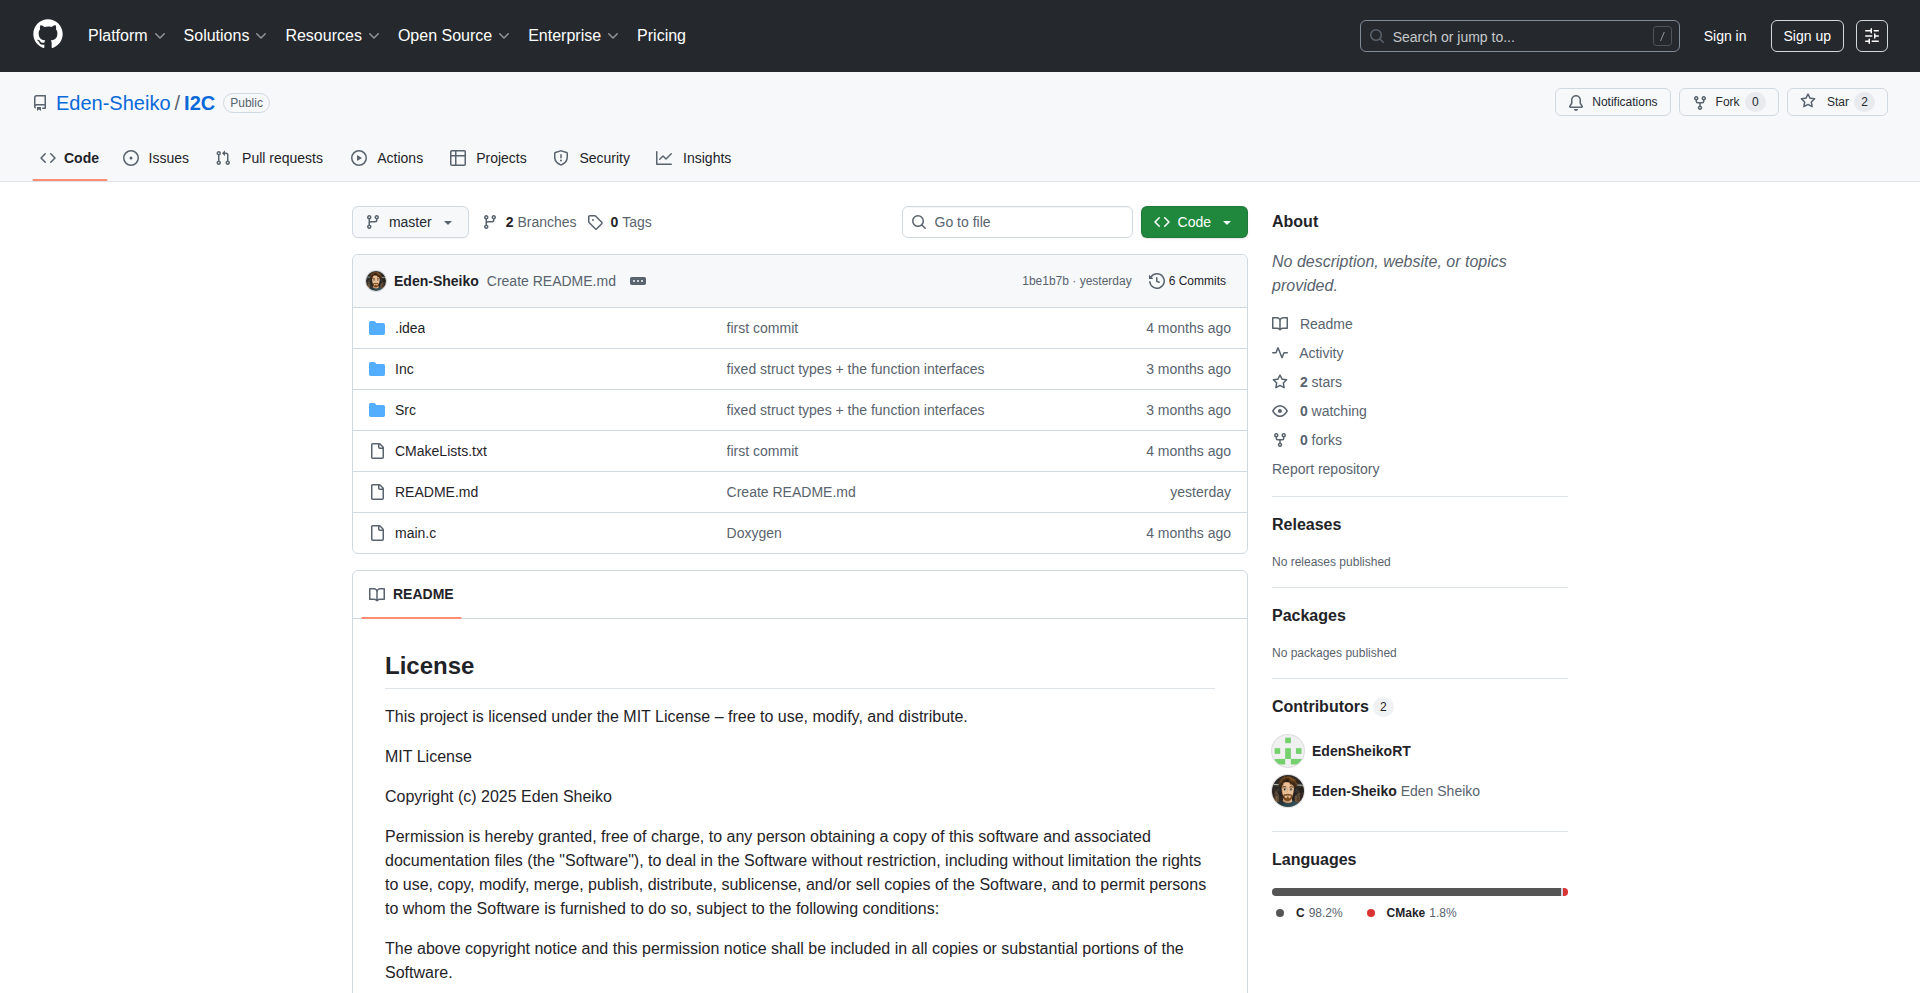Switch to the Code tab
The image size is (1920, 993).
point(69,158)
